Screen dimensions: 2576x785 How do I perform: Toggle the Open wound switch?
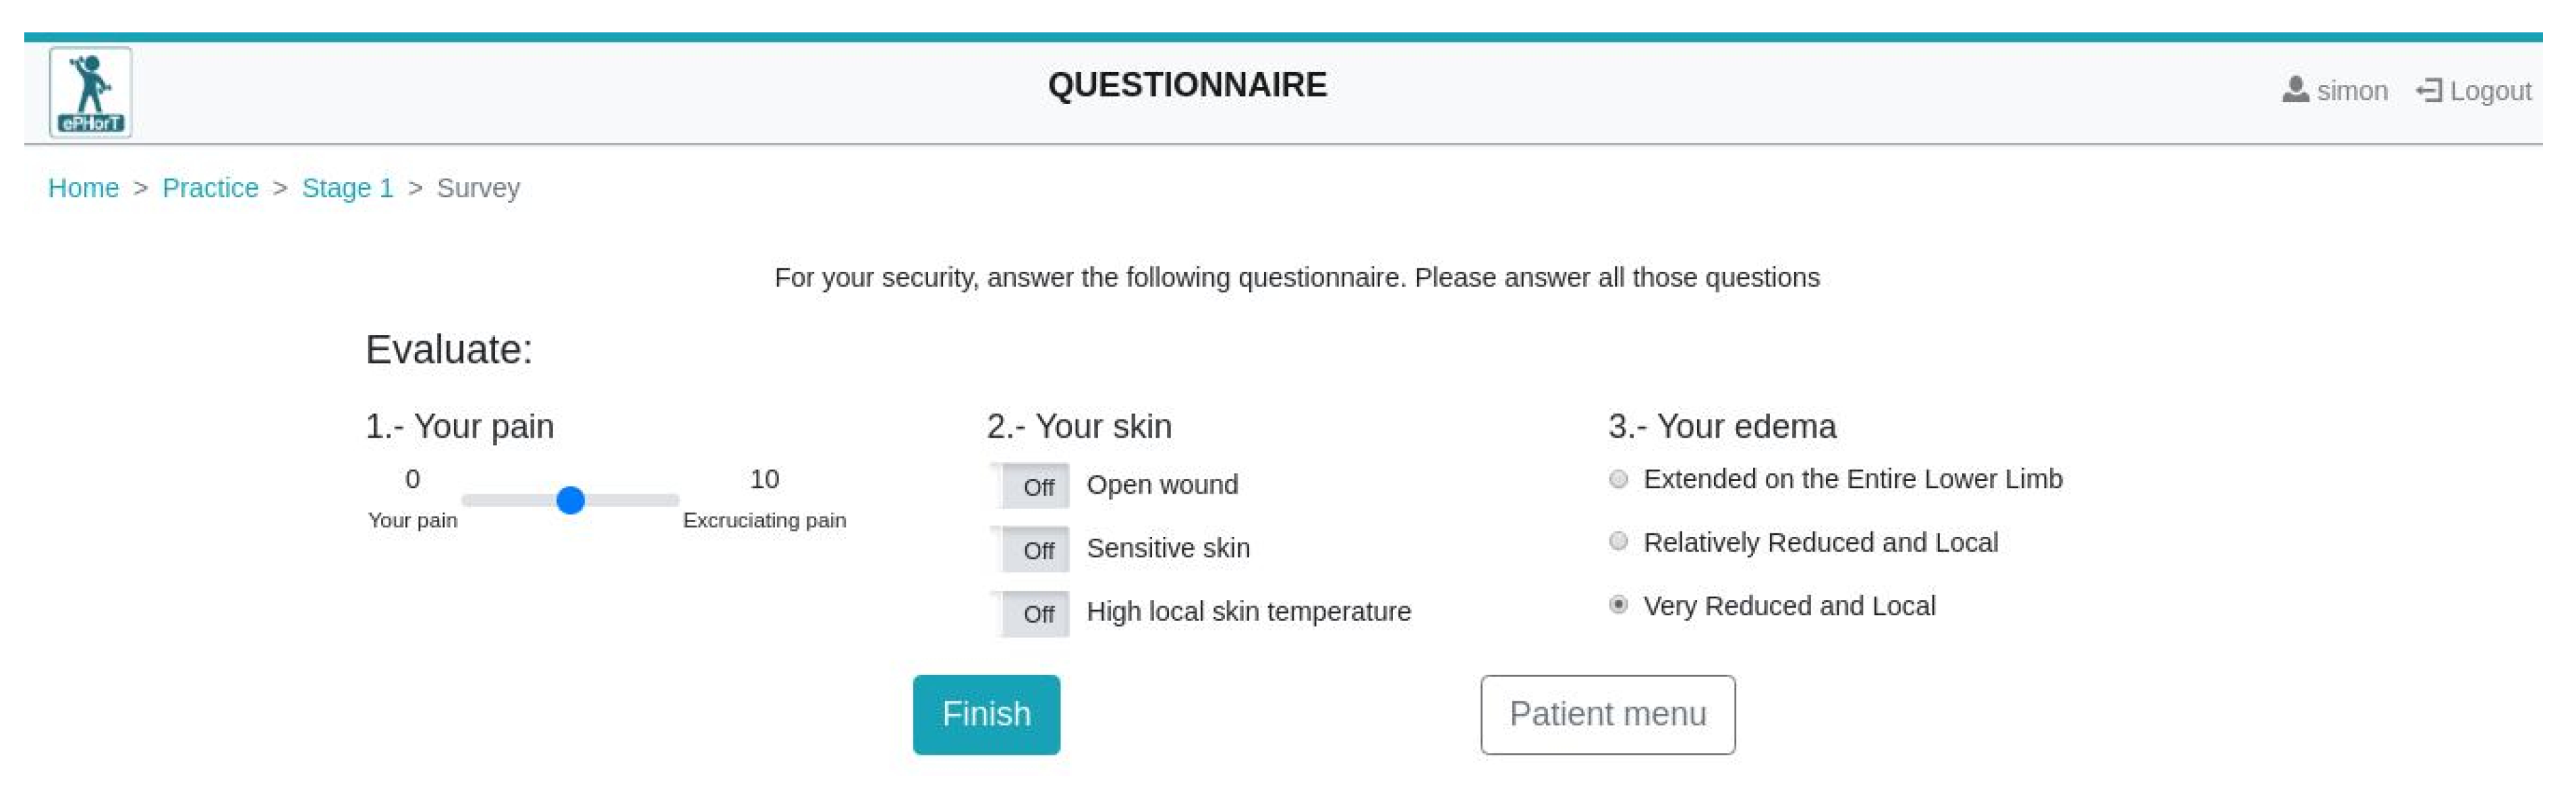pyautogui.click(x=1030, y=486)
